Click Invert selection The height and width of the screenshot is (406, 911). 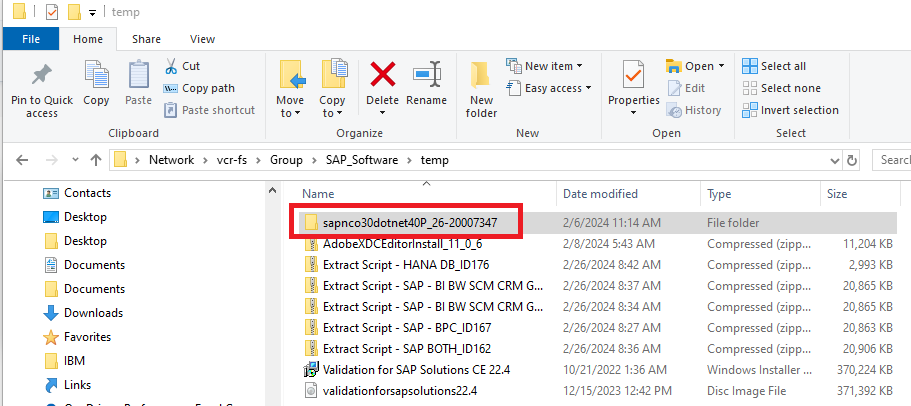[791, 110]
